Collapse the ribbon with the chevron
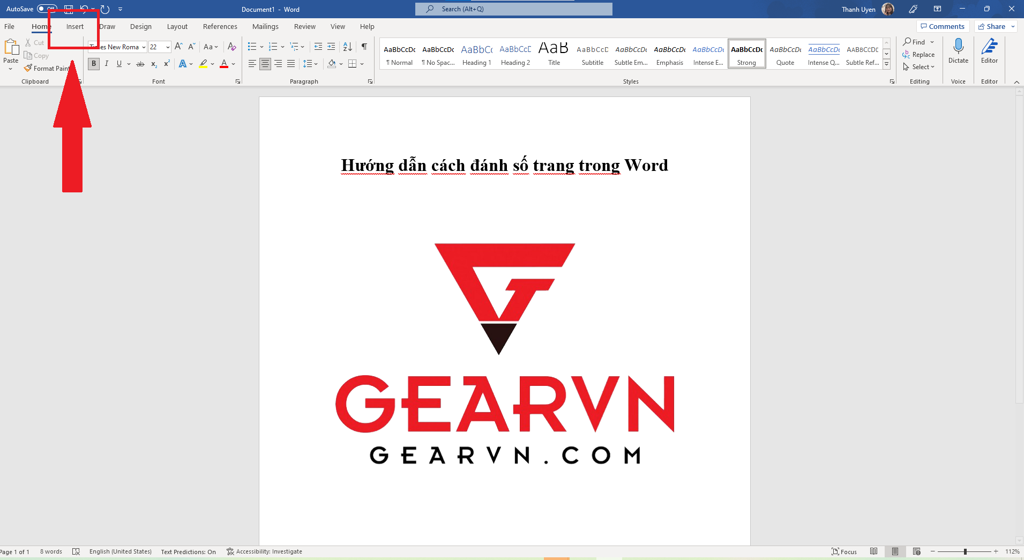This screenshot has width=1024, height=560. pos(1016,82)
